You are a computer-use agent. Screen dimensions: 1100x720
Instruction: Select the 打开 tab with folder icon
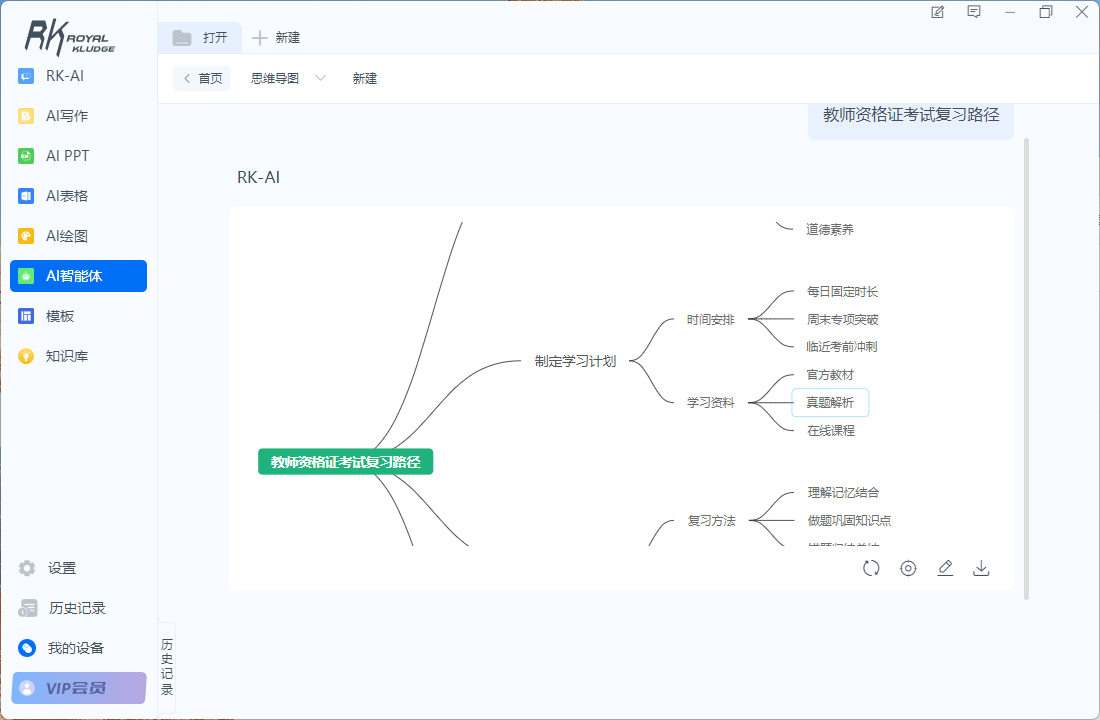(200, 38)
